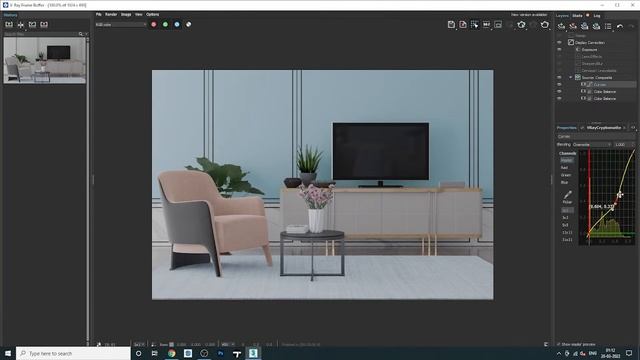Toggle the red channel circle button
The width and height of the screenshot is (640, 360).
point(154,24)
